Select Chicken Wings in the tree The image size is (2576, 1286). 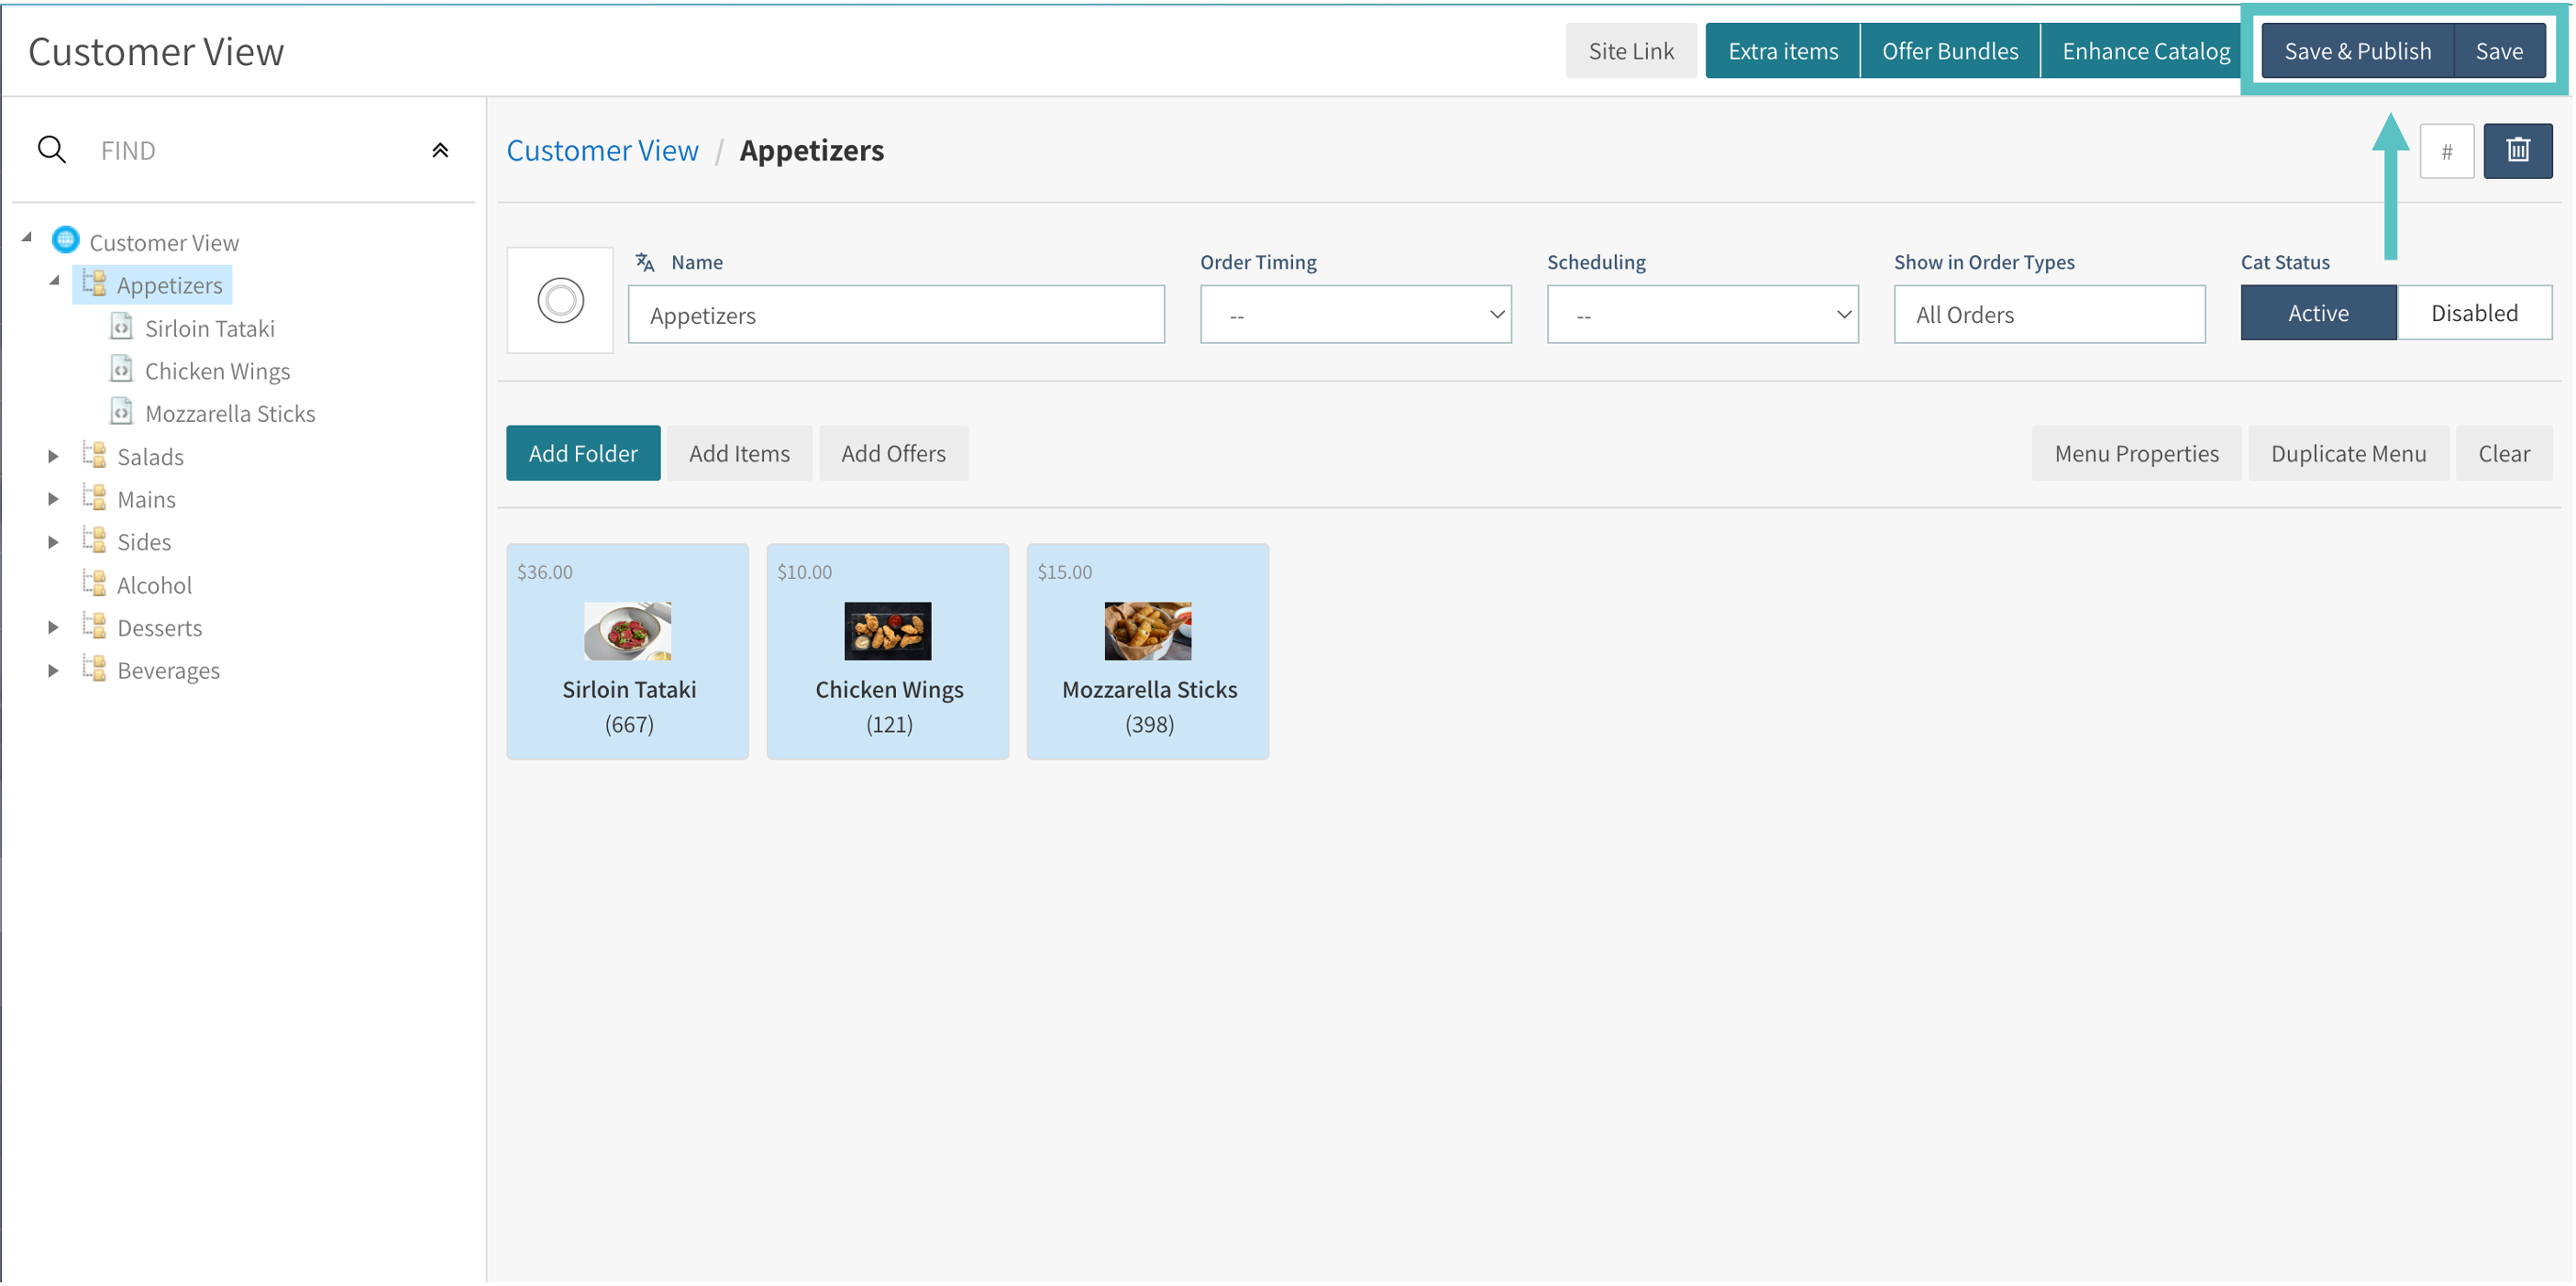[217, 371]
